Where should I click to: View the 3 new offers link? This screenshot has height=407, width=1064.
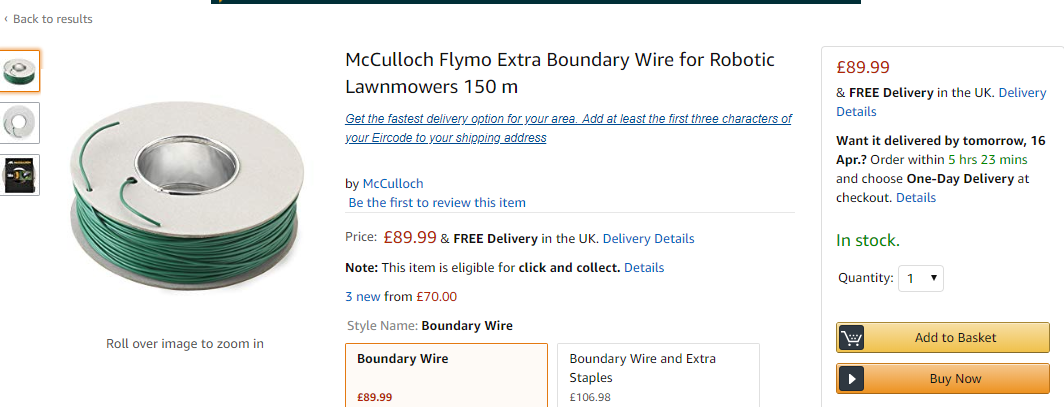coord(363,296)
